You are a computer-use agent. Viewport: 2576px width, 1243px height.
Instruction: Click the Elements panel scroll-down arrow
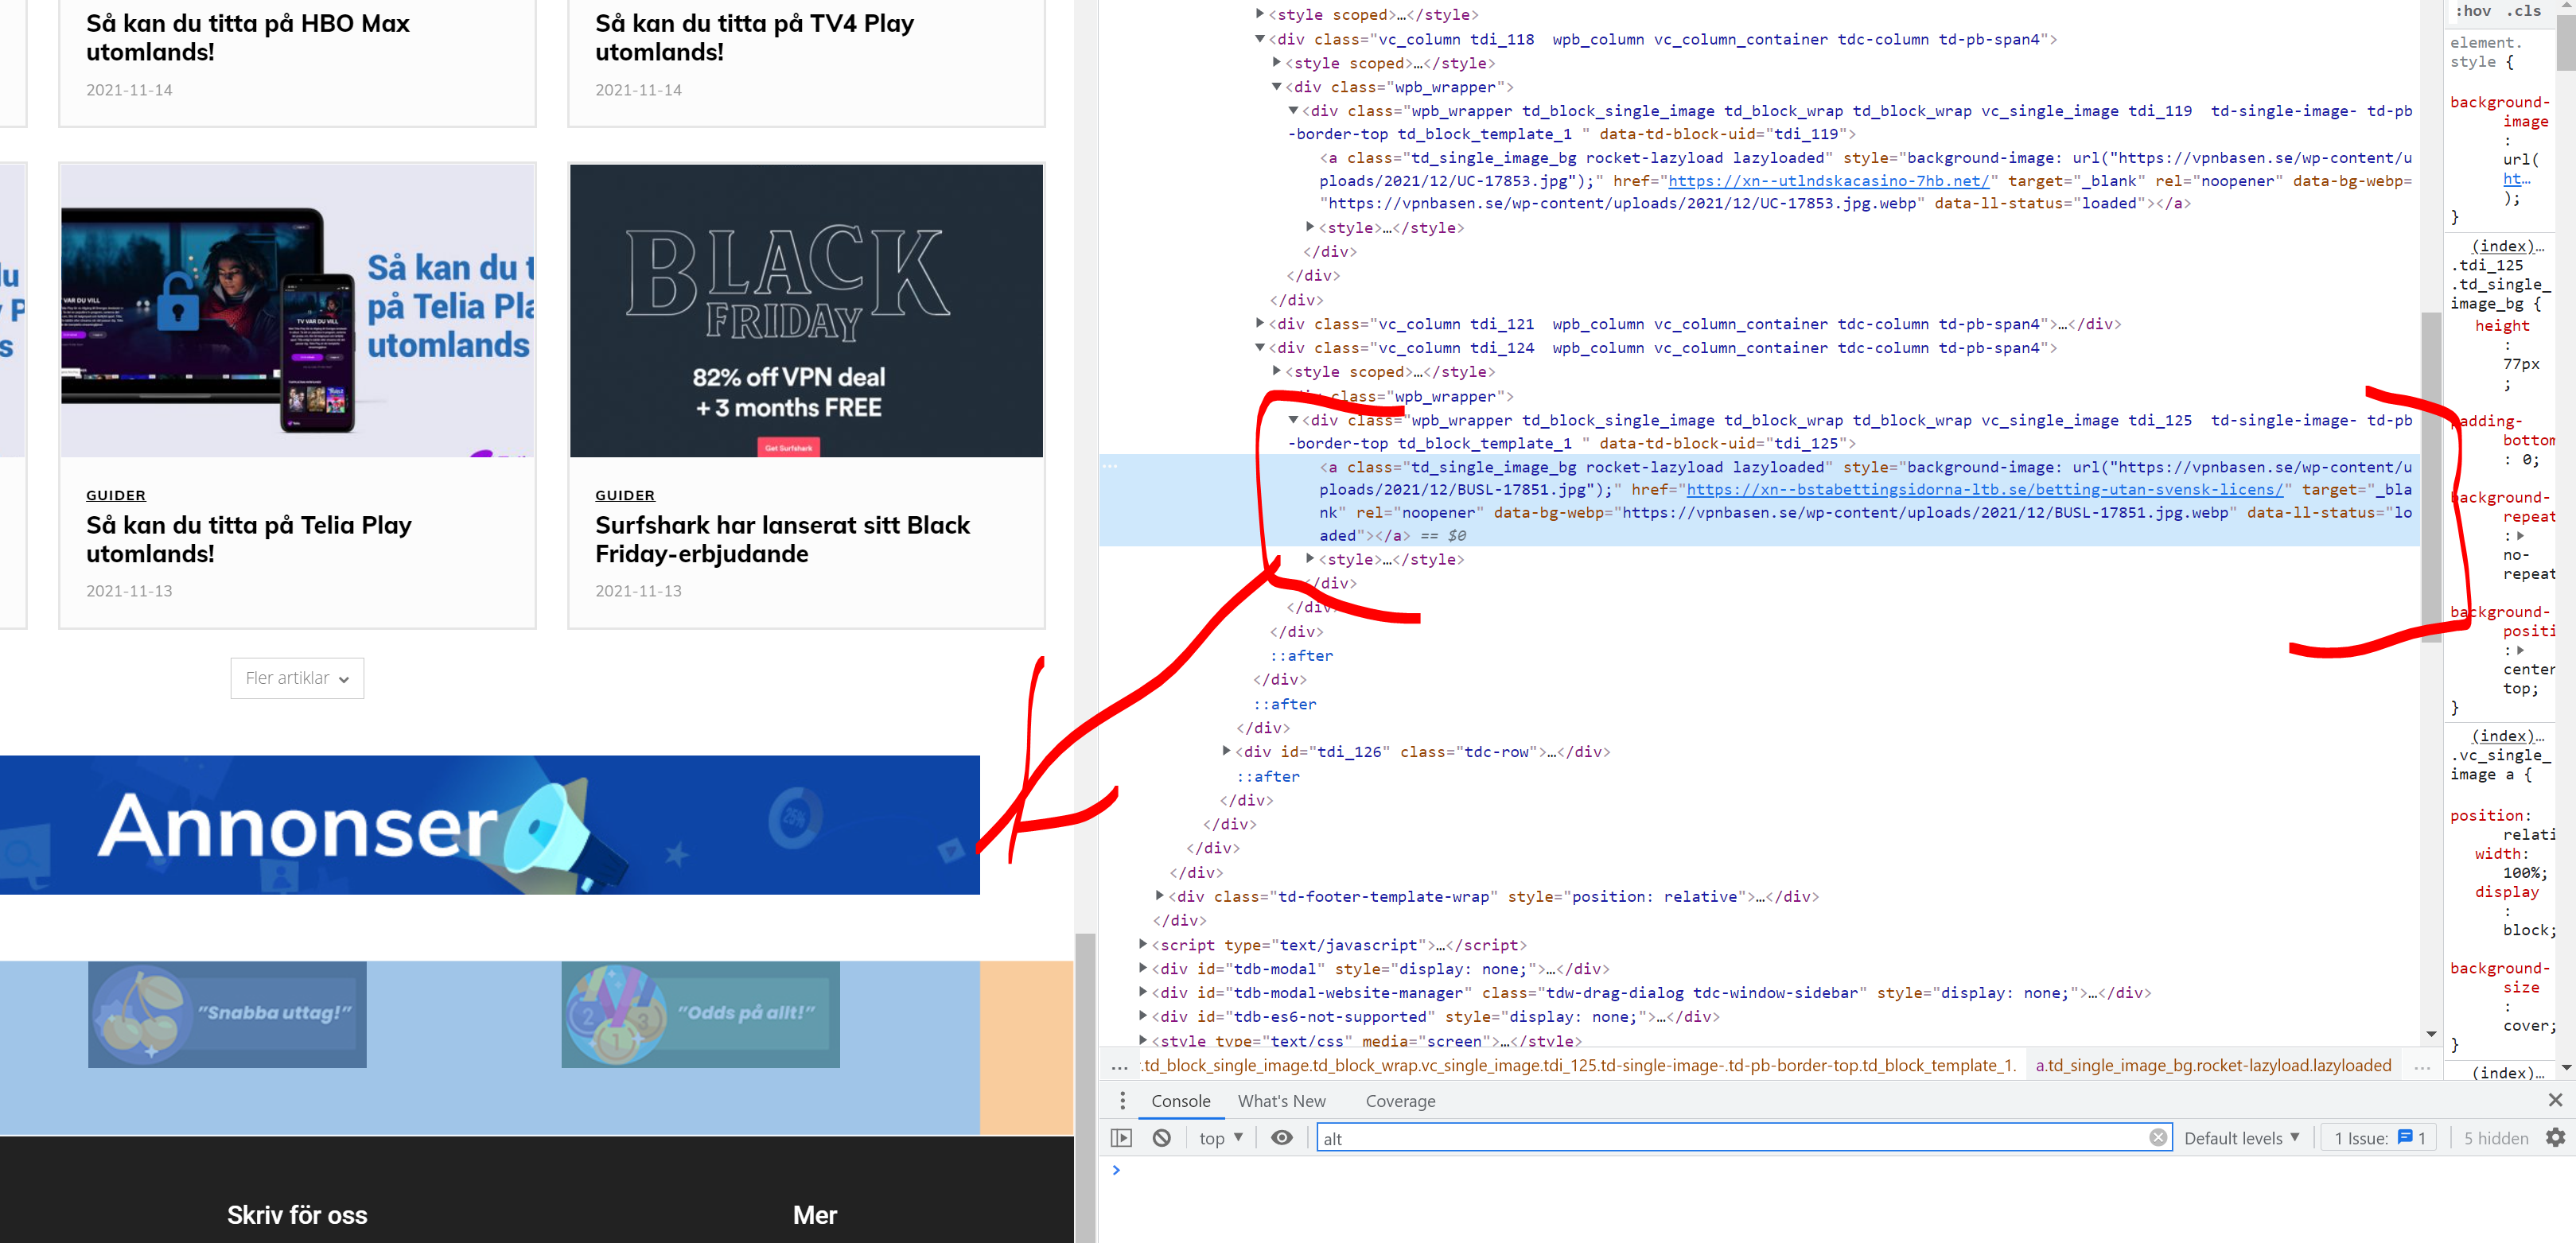tap(2431, 1034)
